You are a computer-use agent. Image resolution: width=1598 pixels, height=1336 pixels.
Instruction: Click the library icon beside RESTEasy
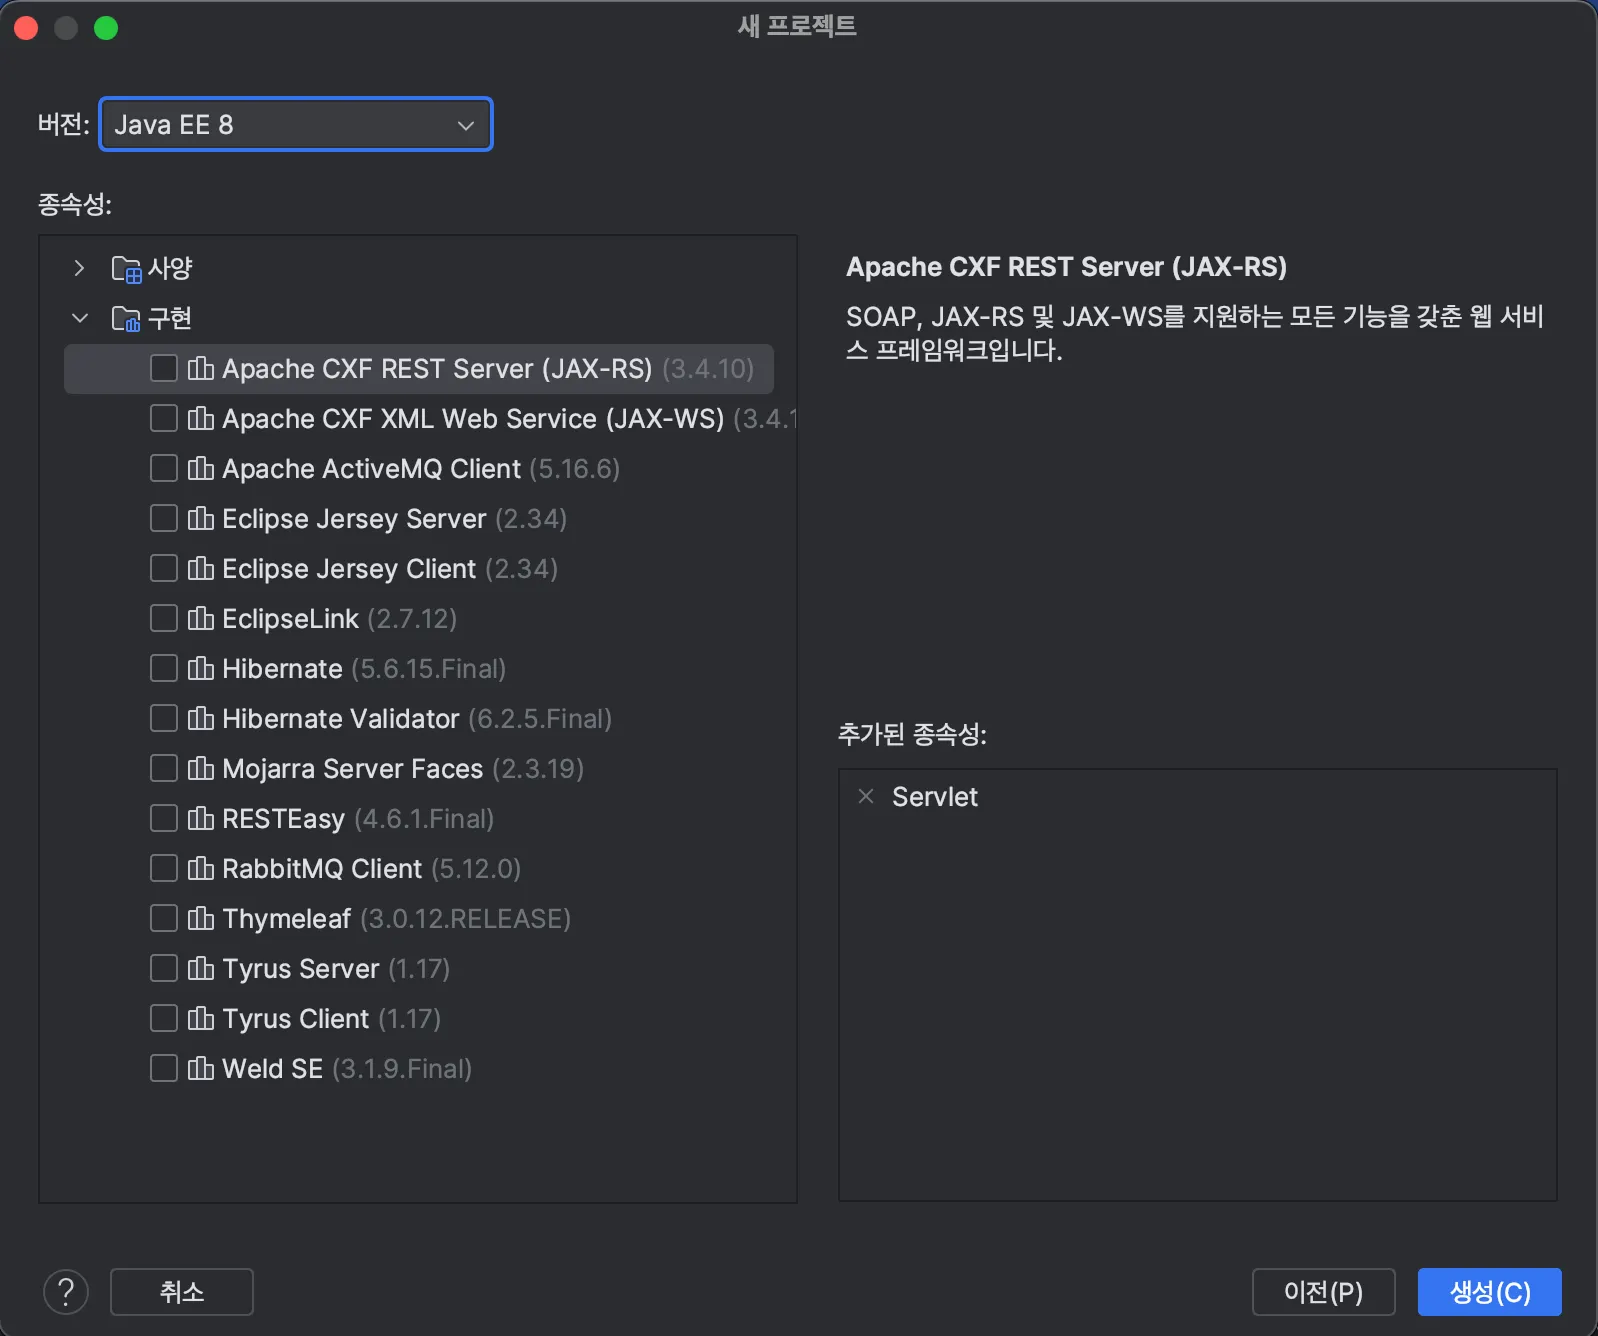point(201,819)
